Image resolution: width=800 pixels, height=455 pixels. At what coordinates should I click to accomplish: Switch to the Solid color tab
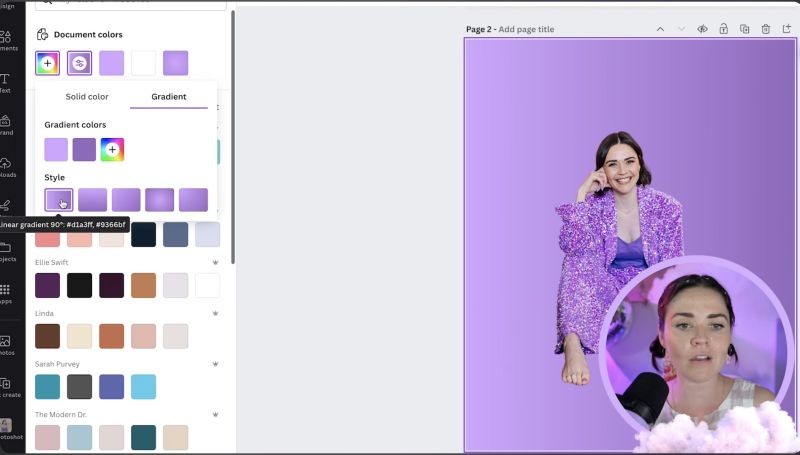click(x=87, y=96)
